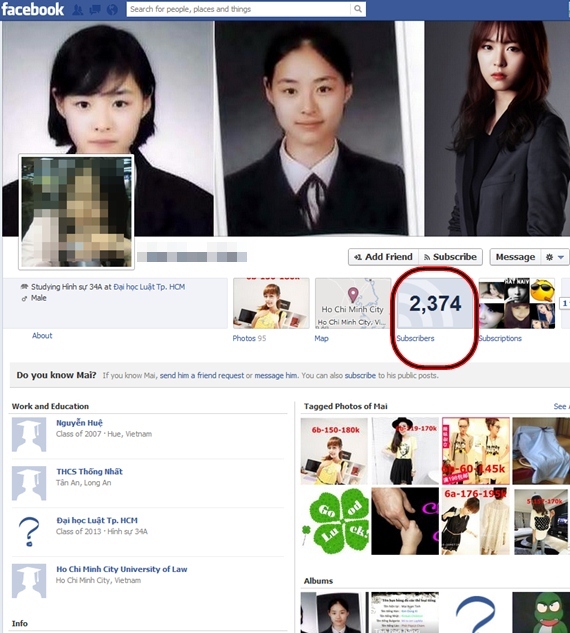Open the friend requests icon
Screen dimensions: 570x633
(x=78, y=10)
